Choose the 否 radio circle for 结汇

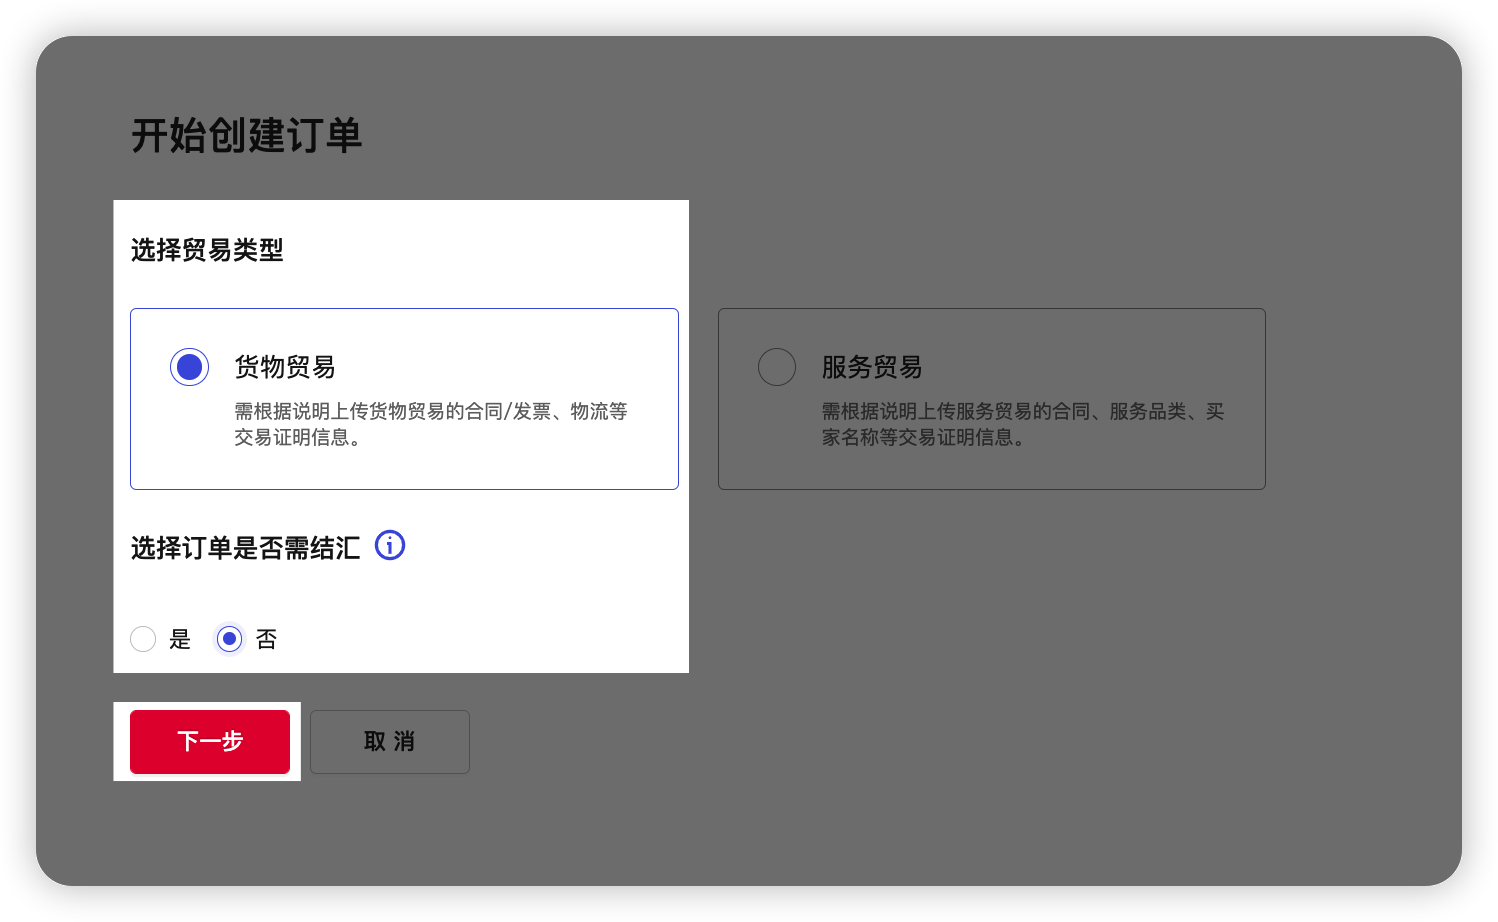point(229,639)
